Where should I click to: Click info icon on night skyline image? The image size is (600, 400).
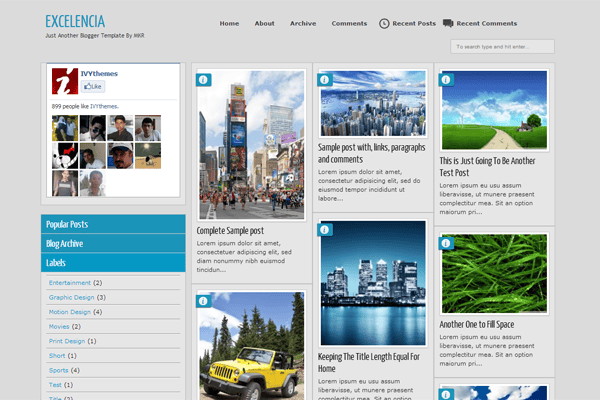pos(324,230)
